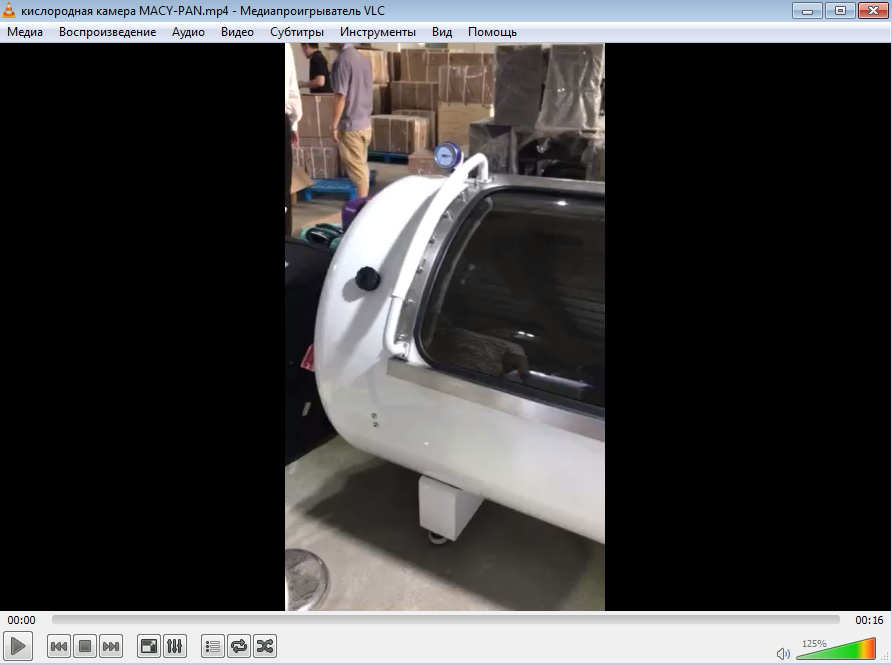Skip to next media track

(x=111, y=646)
